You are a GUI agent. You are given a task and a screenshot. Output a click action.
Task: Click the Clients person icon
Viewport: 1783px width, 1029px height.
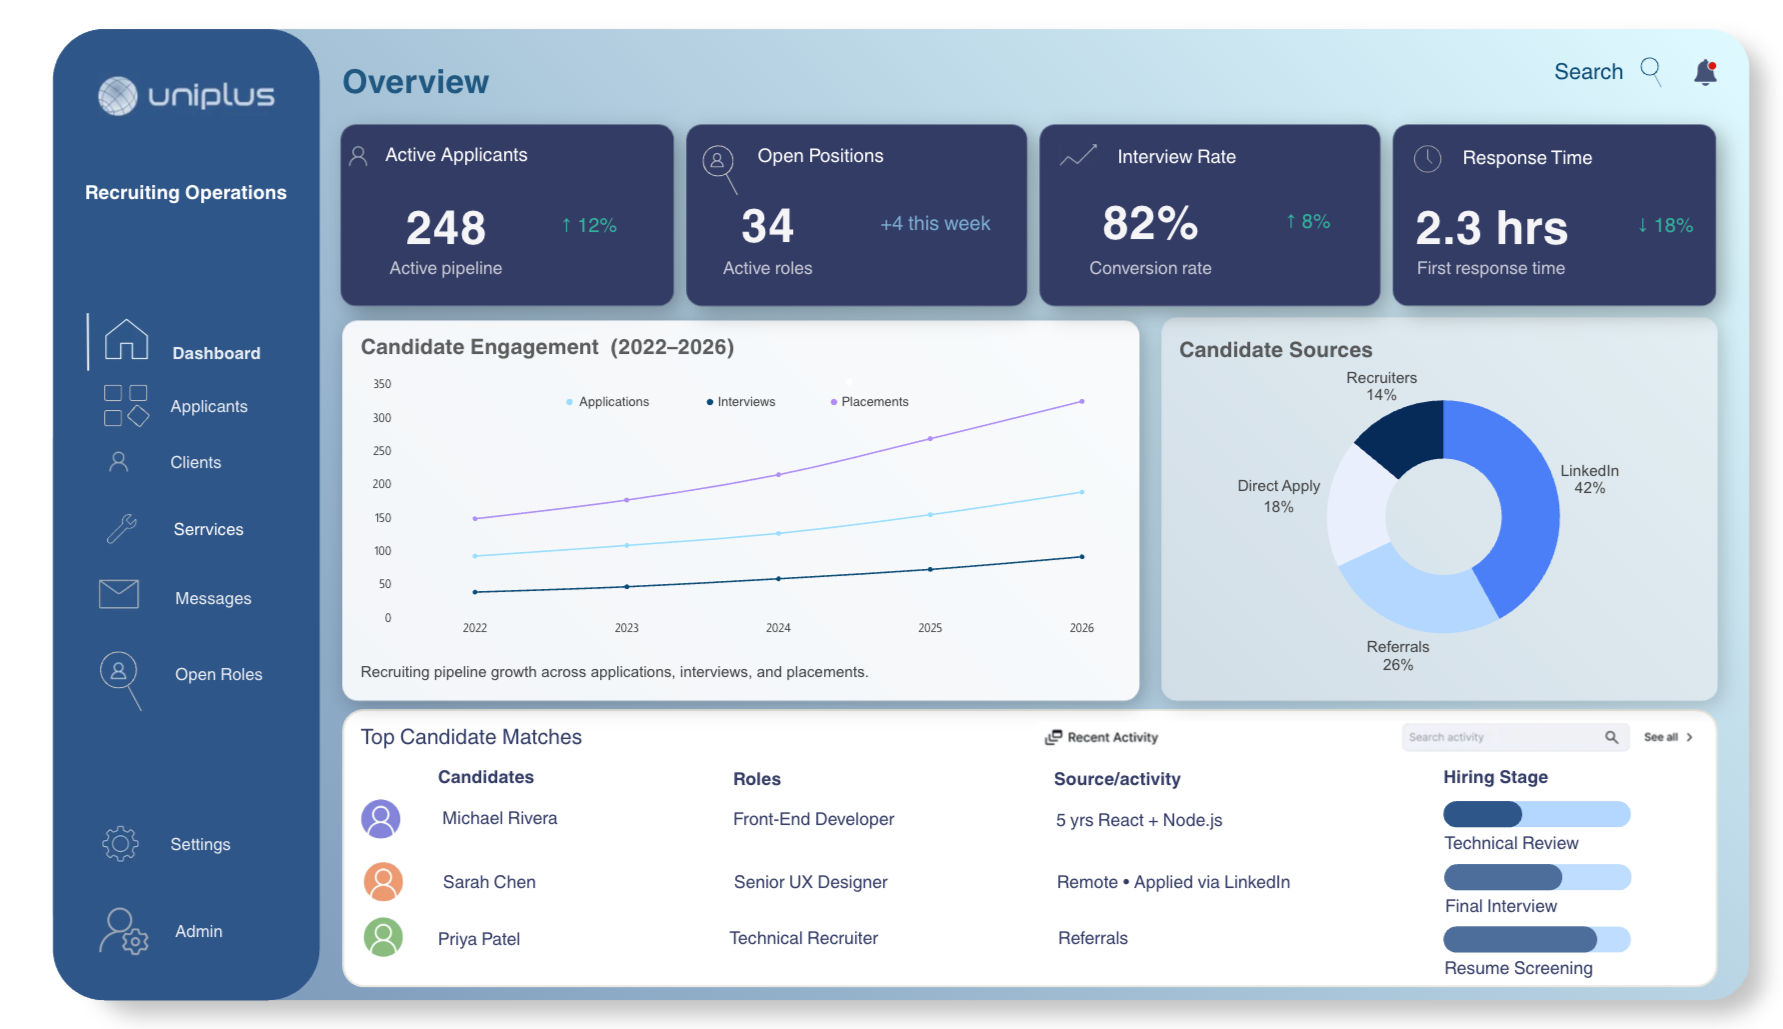[118, 461]
